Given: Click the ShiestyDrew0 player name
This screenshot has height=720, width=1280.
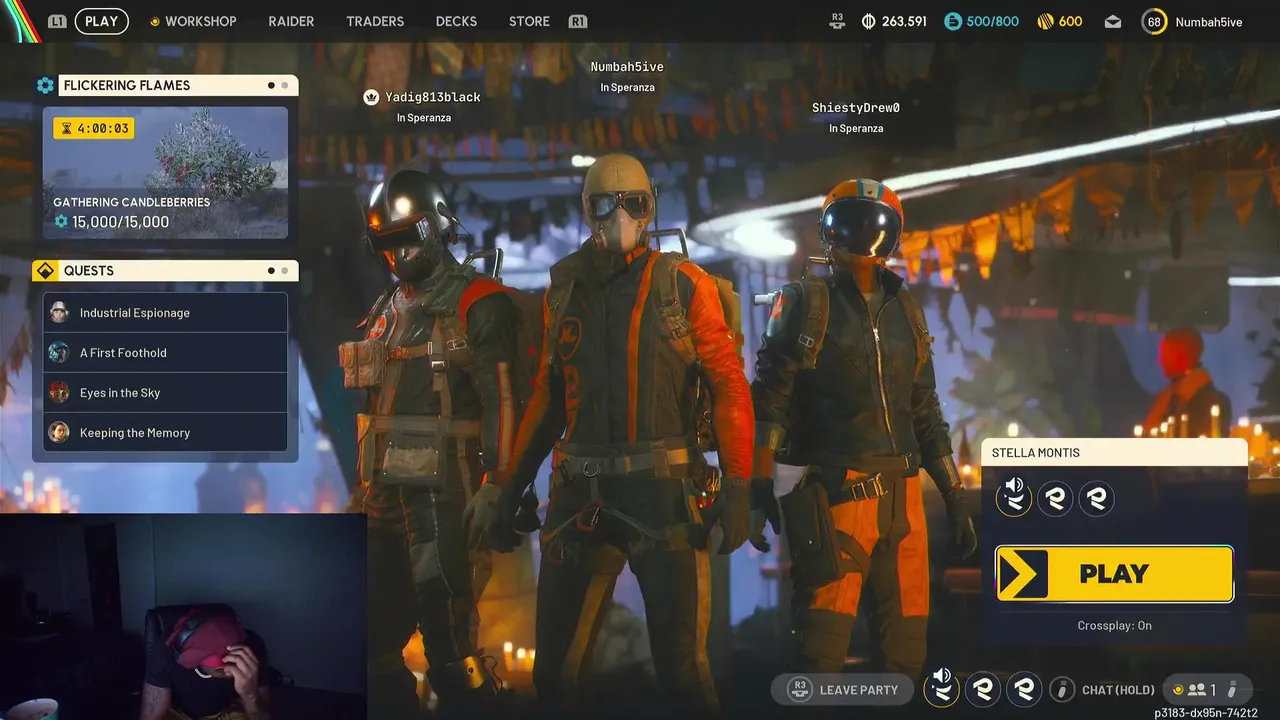Looking at the screenshot, I should click(856, 108).
